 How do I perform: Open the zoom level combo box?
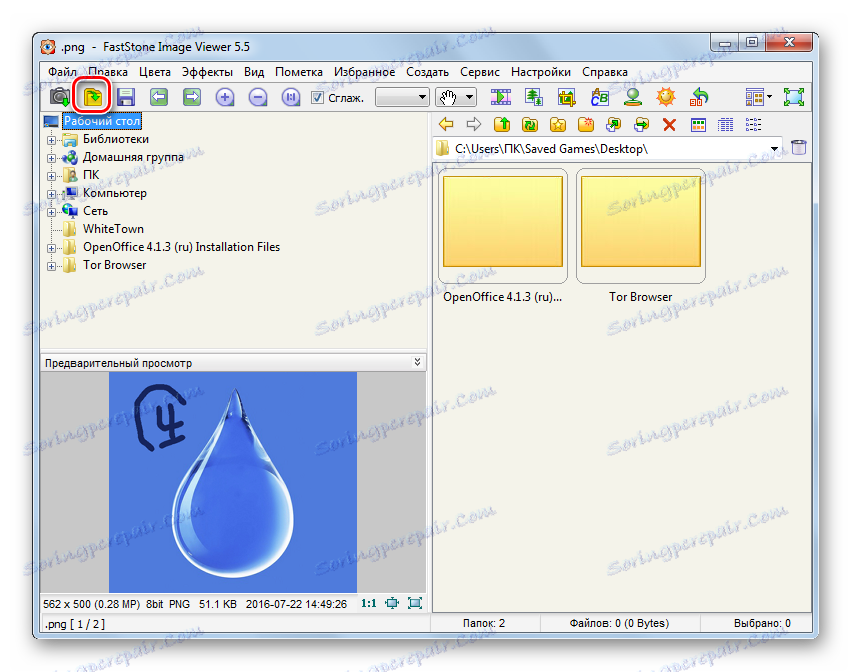coord(402,98)
